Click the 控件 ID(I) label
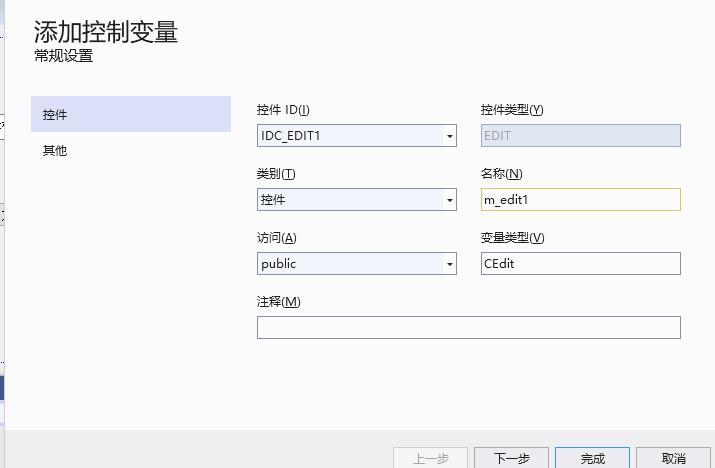The width and height of the screenshot is (715, 468). [283, 110]
